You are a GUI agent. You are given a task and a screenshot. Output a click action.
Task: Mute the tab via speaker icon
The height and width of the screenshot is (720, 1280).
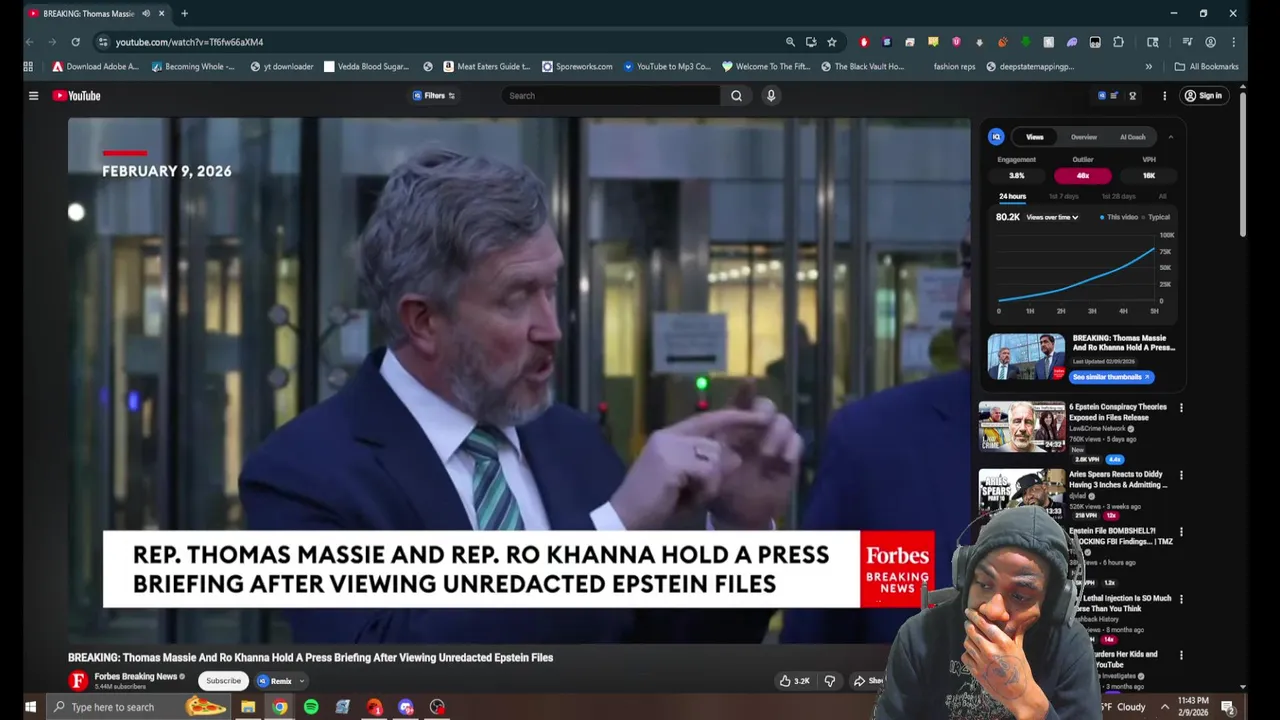tap(146, 13)
